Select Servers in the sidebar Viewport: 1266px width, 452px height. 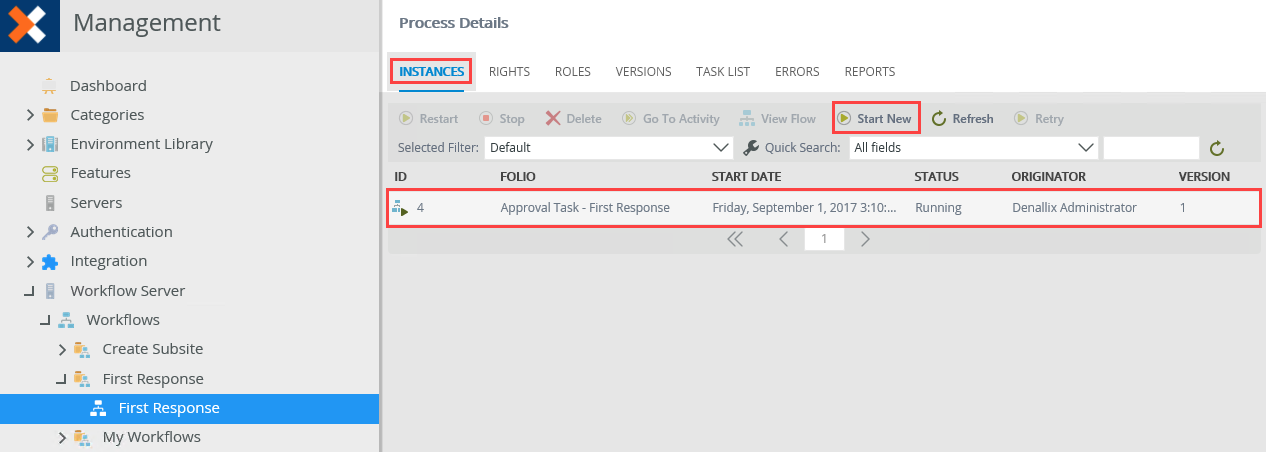(x=96, y=203)
